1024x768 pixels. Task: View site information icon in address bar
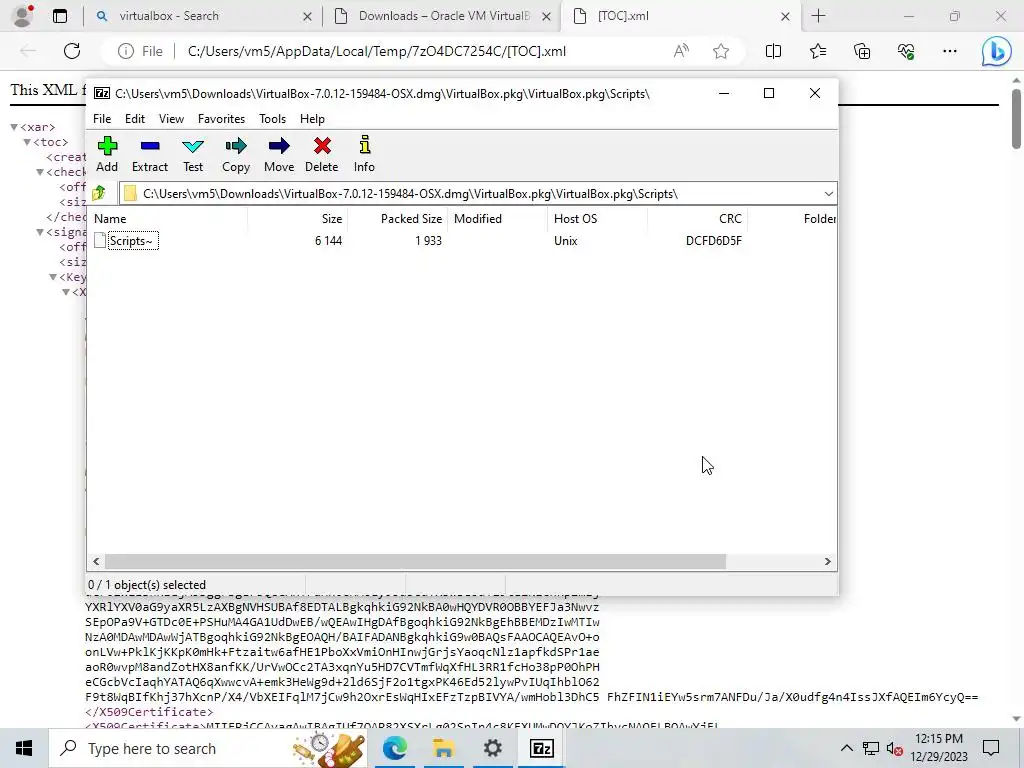(126, 51)
